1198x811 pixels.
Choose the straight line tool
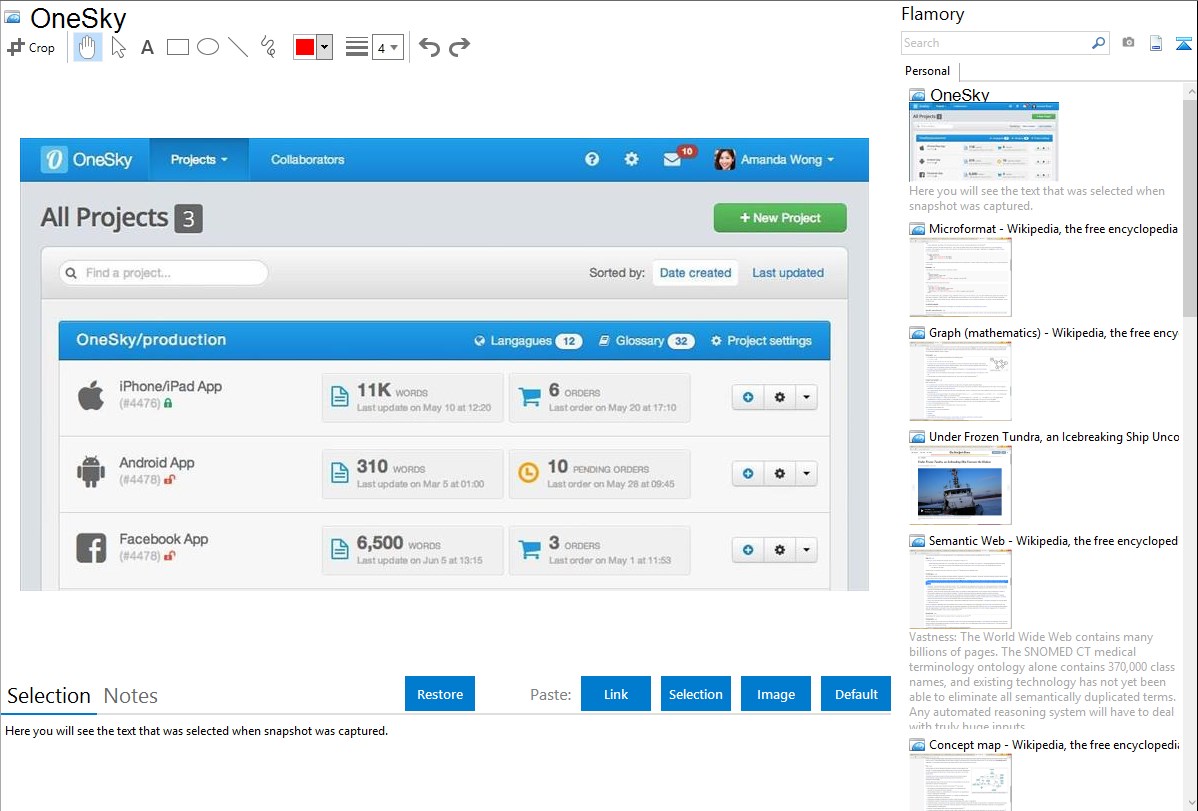coord(238,47)
